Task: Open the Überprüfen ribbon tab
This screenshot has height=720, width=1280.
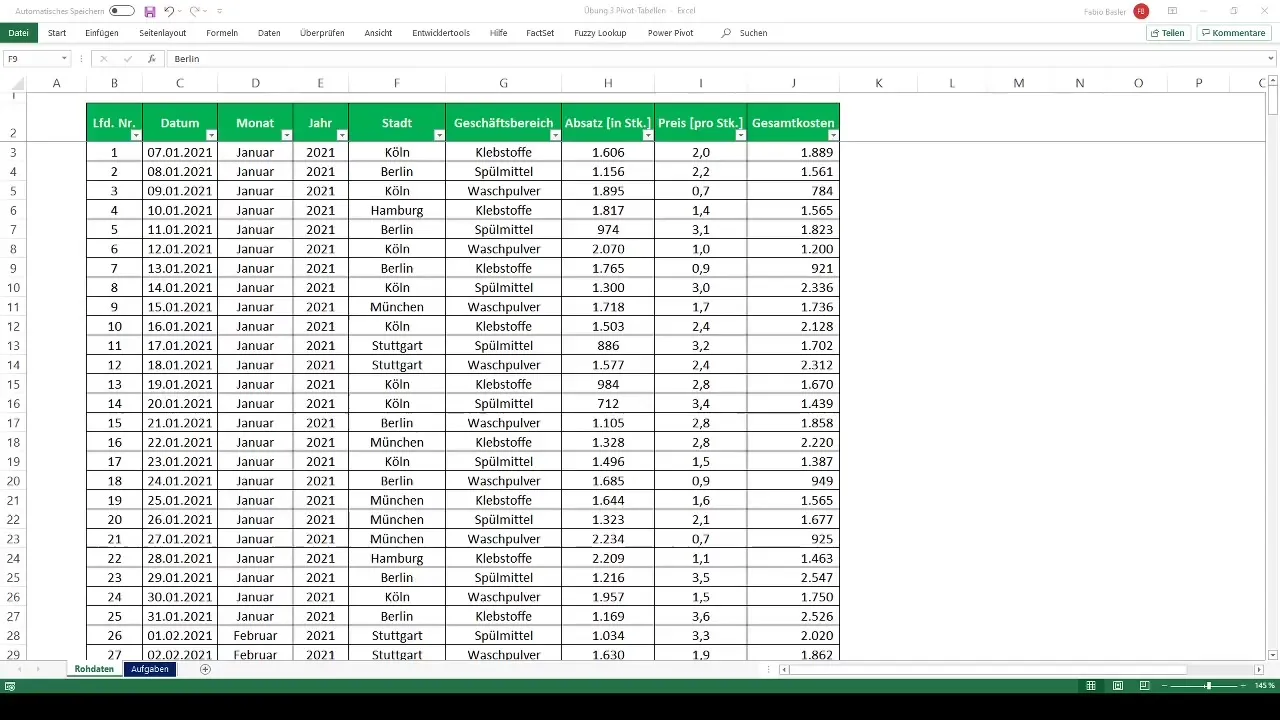Action: [322, 33]
